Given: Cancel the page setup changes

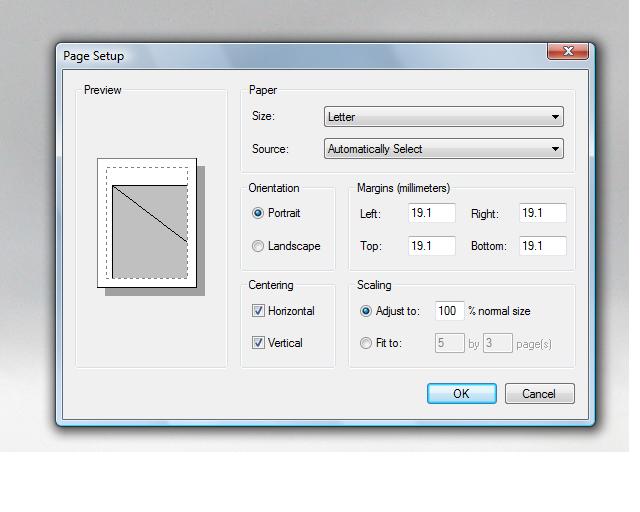Looking at the screenshot, I should [539, 393].
